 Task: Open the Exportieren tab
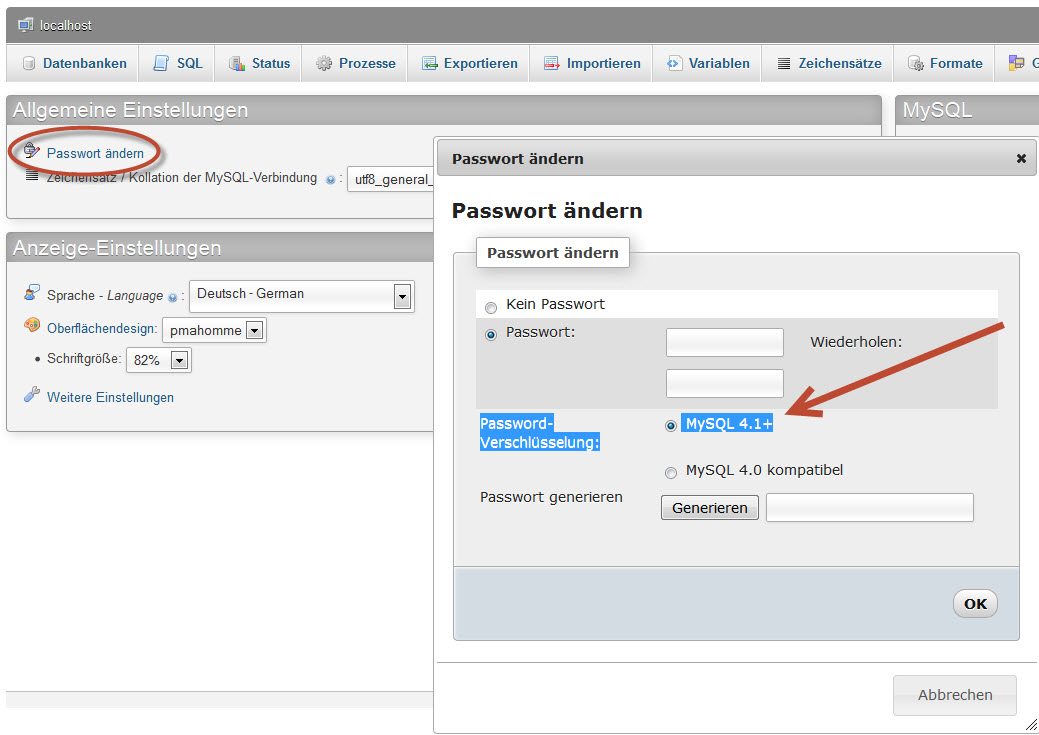tap(468, 63)
